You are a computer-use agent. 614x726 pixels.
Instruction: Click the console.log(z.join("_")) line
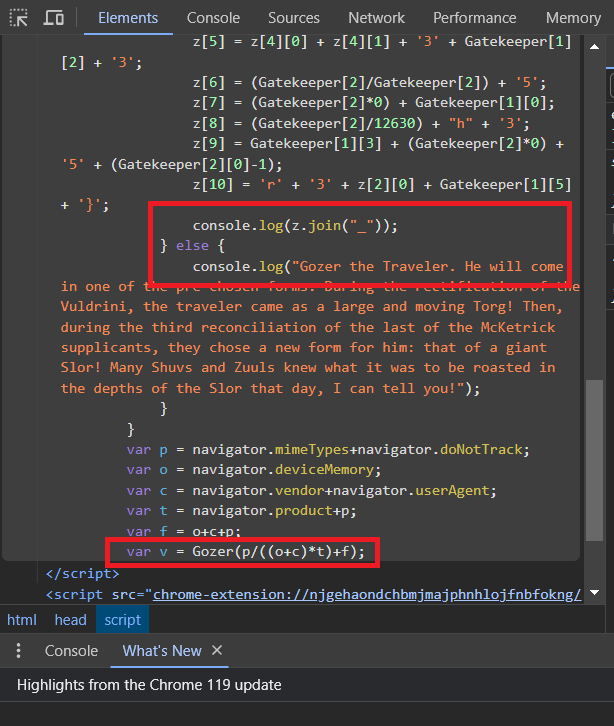295,225
